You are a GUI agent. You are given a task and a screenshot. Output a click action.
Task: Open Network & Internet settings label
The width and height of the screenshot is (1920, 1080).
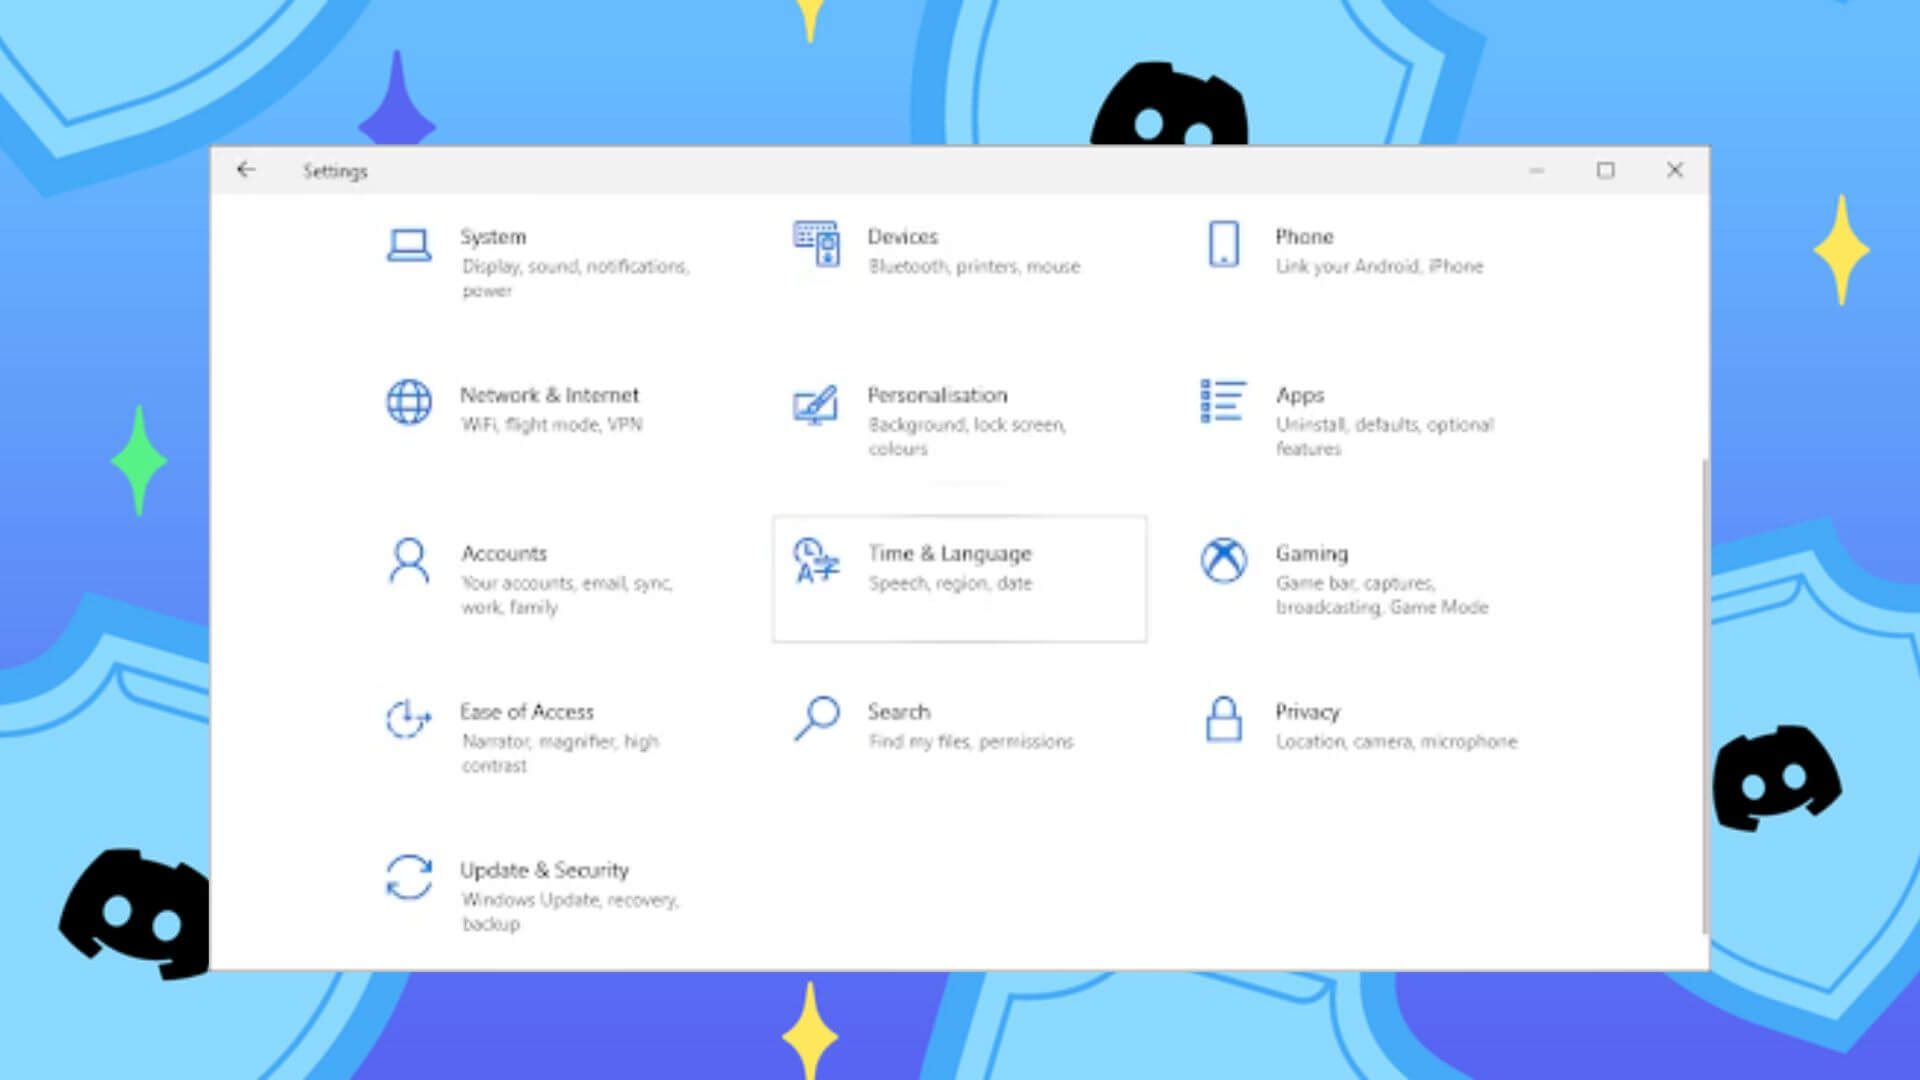coord(549,395)
